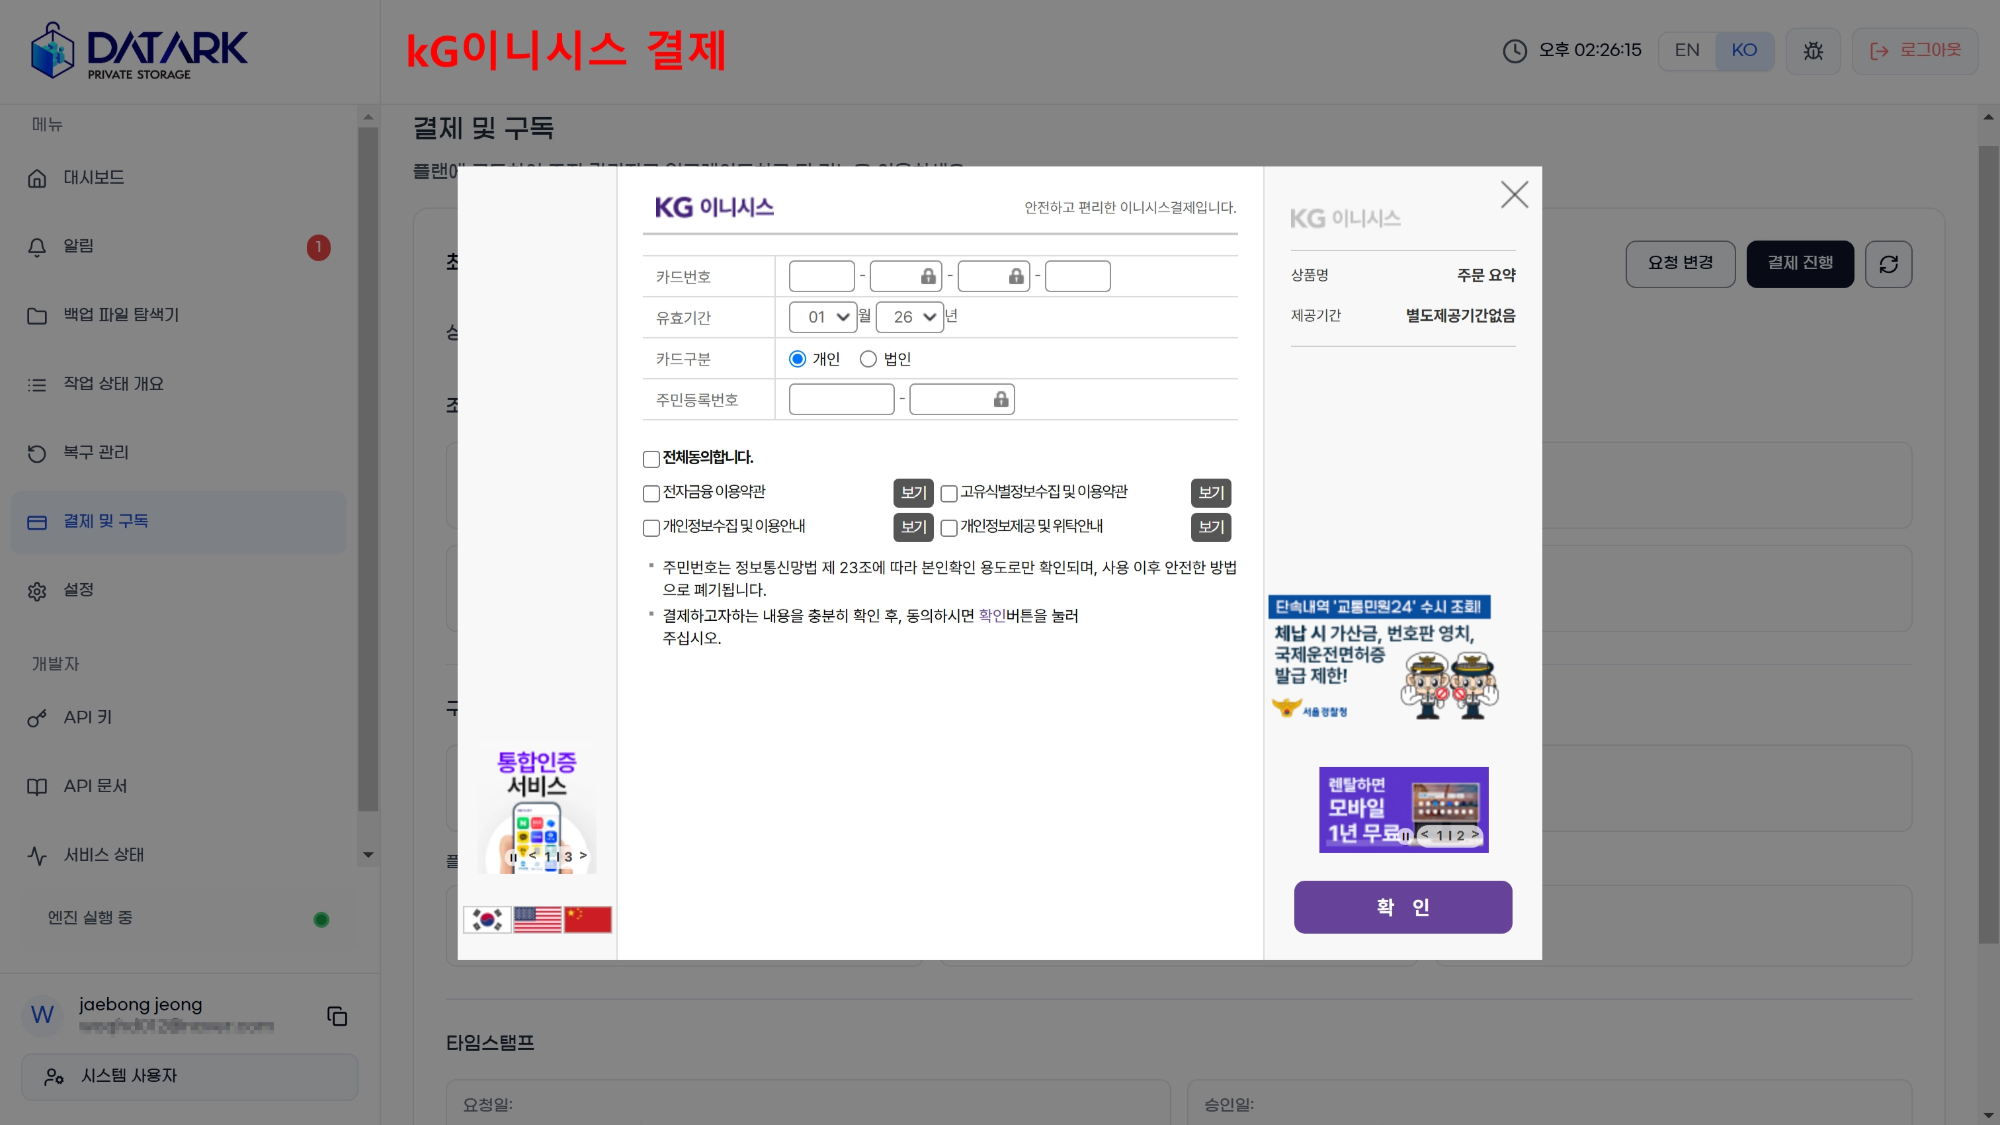This screenshot has width=2000, height=1125.
Task: View 개인정보수집 및 이용안내 terms (보기)
Action: tap(913, 527)
